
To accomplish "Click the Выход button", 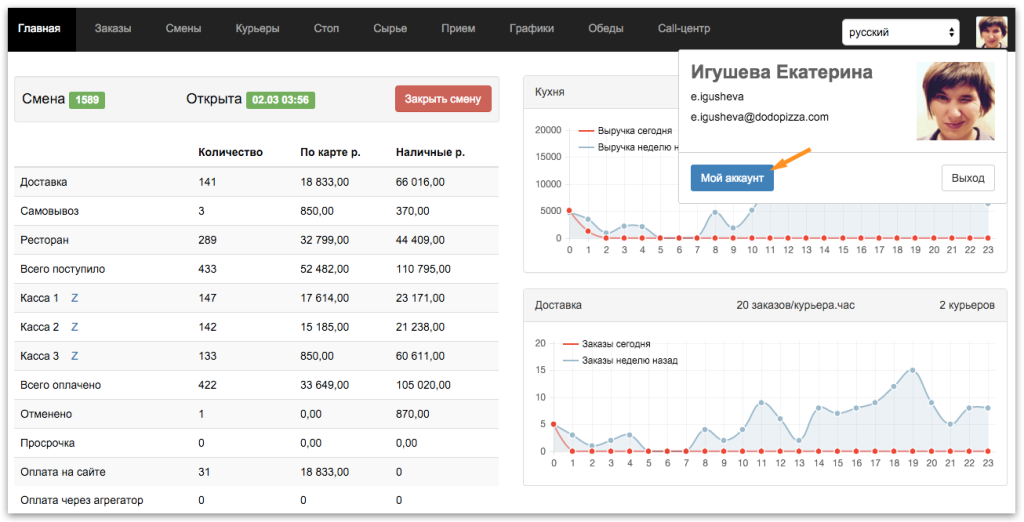I will click(968, 178).
